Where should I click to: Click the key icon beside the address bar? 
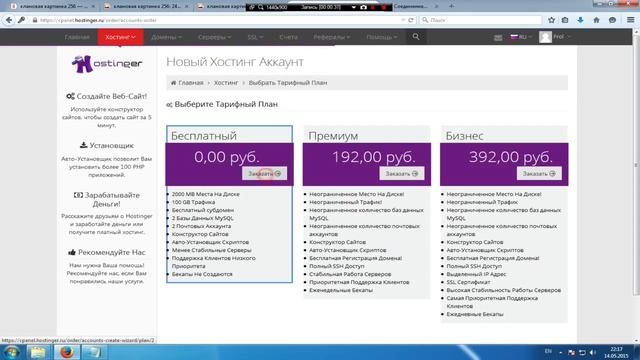point(22,20)
